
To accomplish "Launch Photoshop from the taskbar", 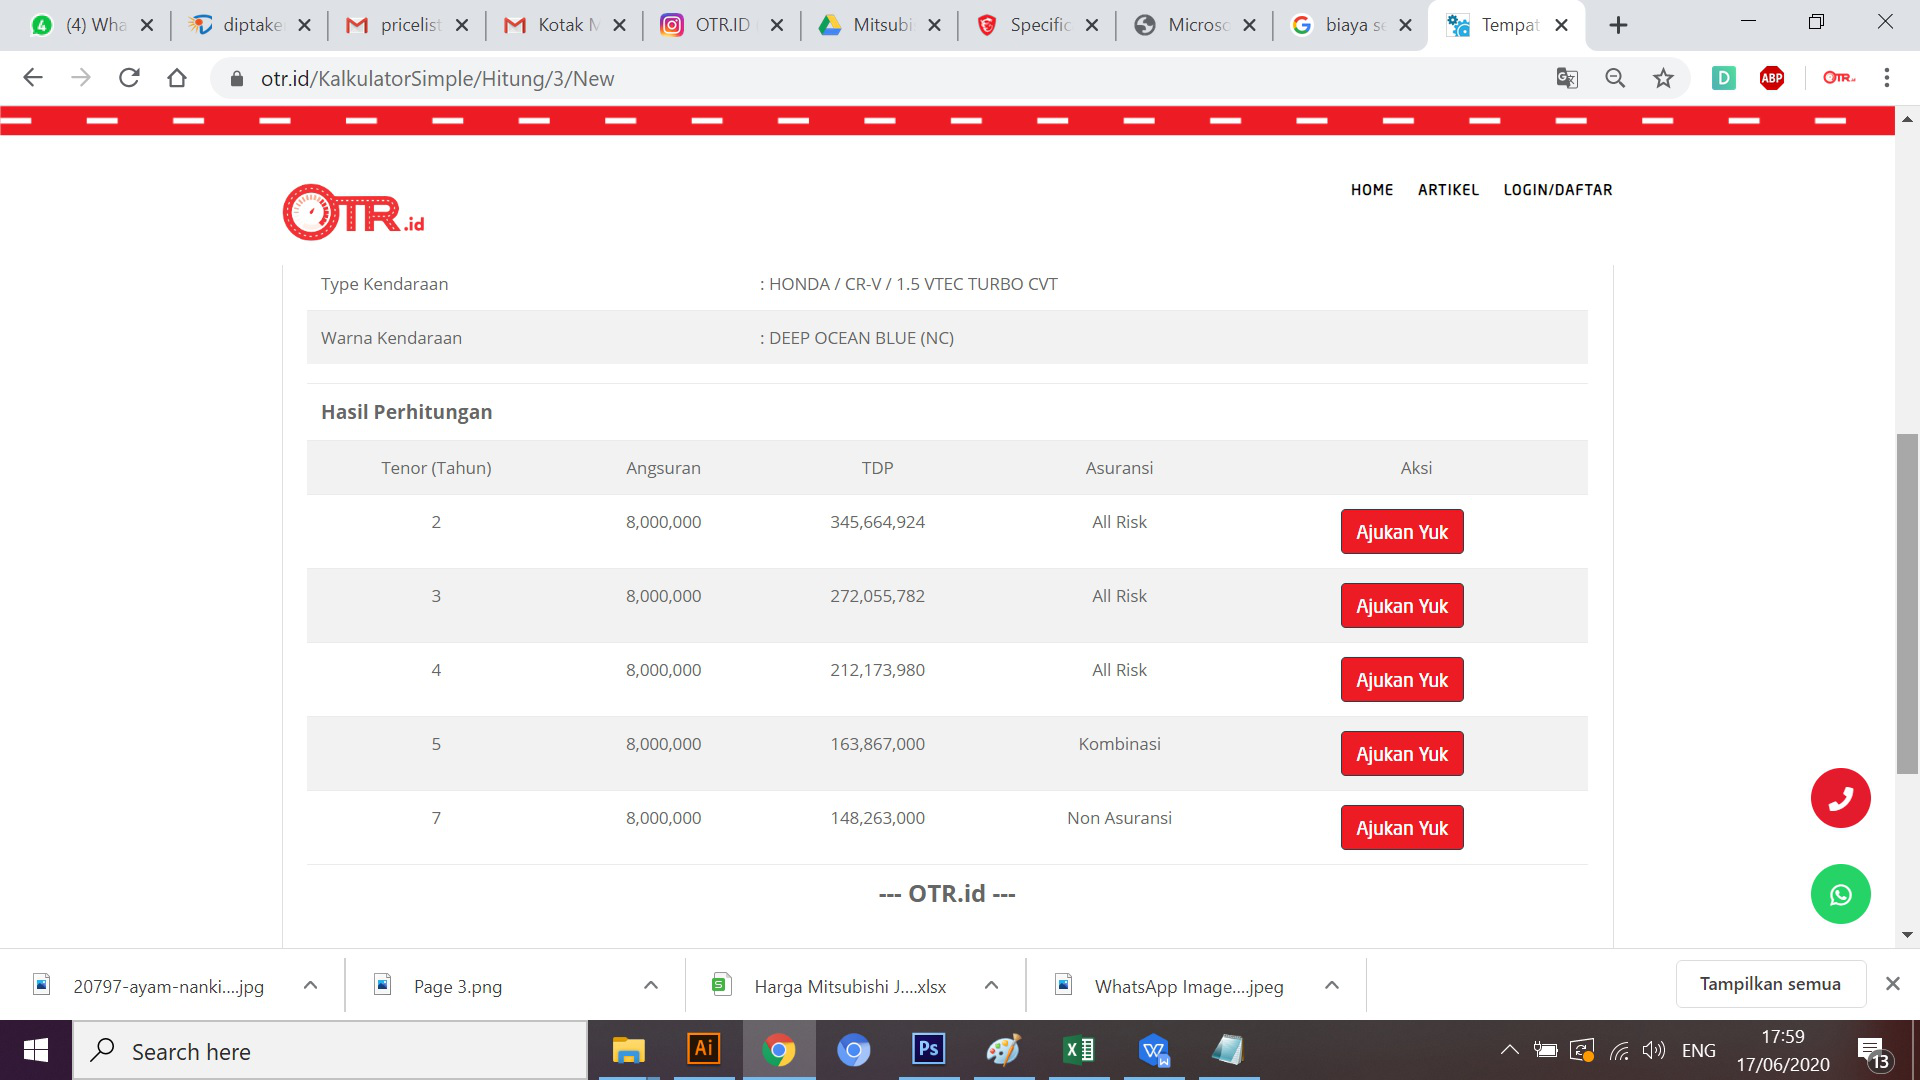I will (928, 1050).
